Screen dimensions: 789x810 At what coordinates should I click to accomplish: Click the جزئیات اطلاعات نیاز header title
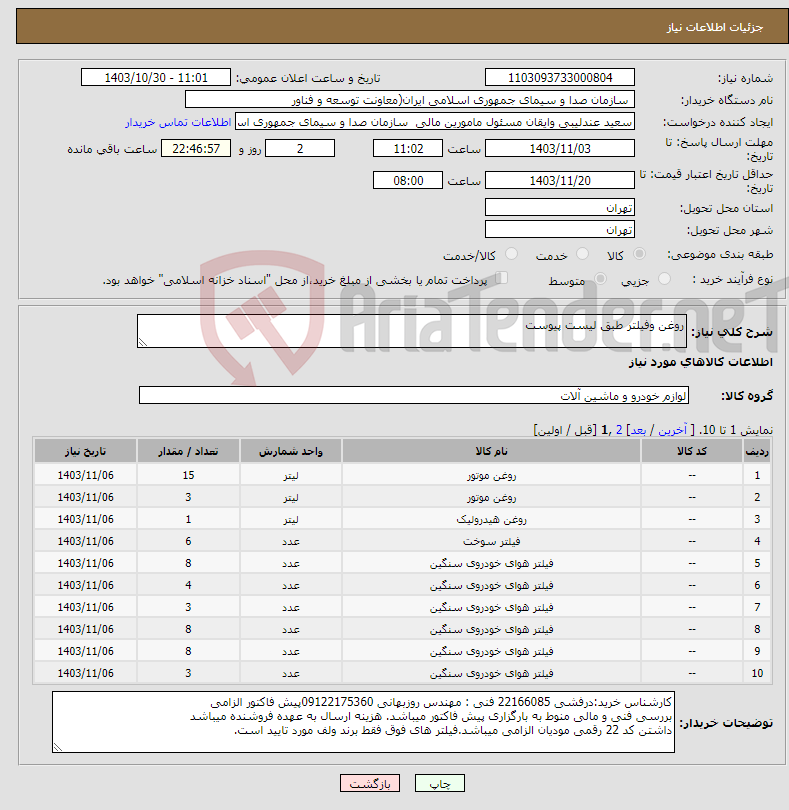(x=714, y=27)
